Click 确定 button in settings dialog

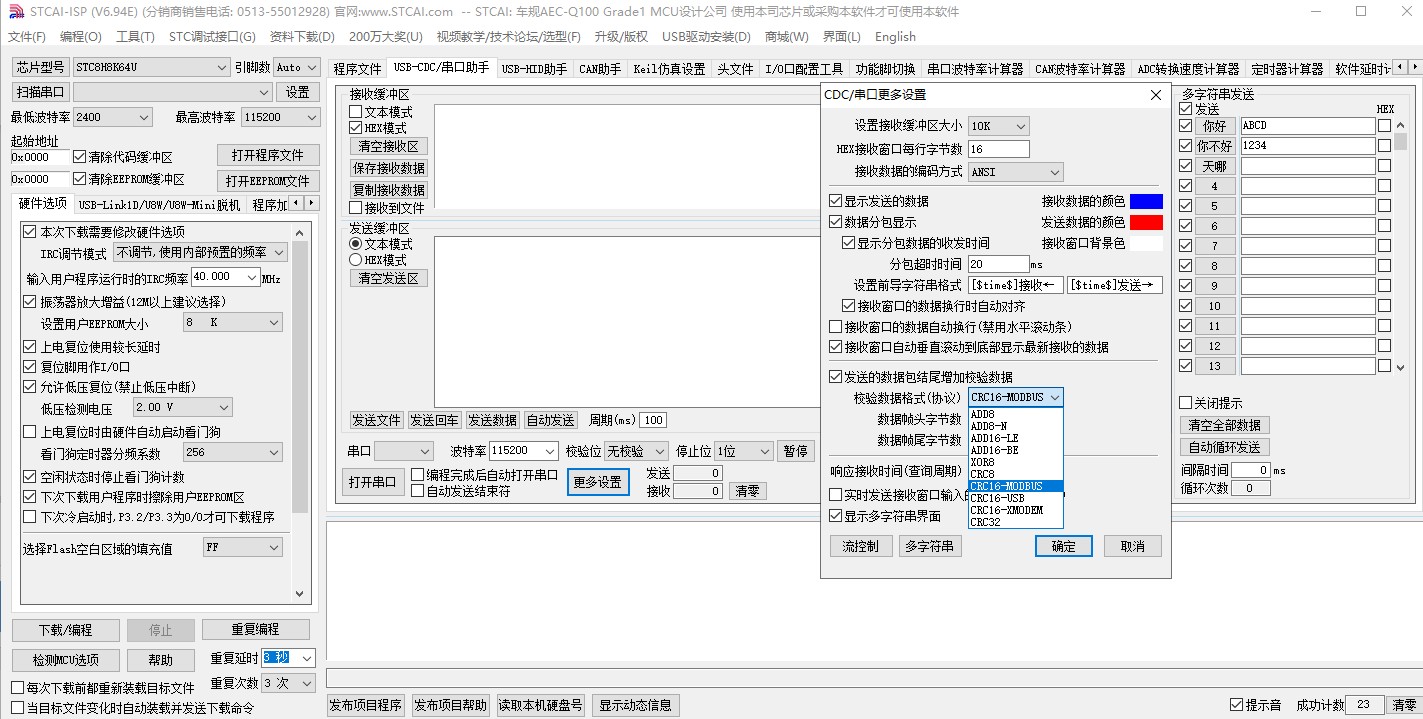pyautogui.click(x=1064, y=546)
